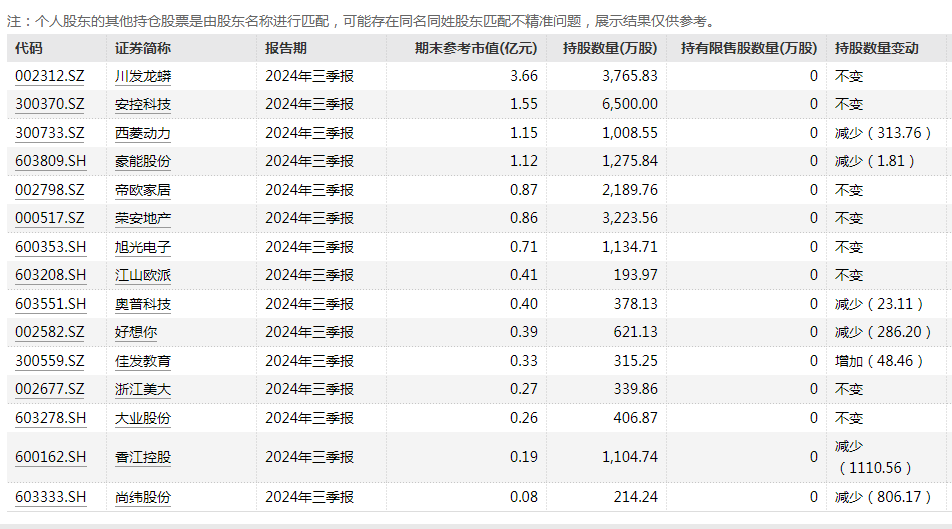952x529 pixels.
Task: Click the 川发龙蟒 security name link
Action: point(143,76)
